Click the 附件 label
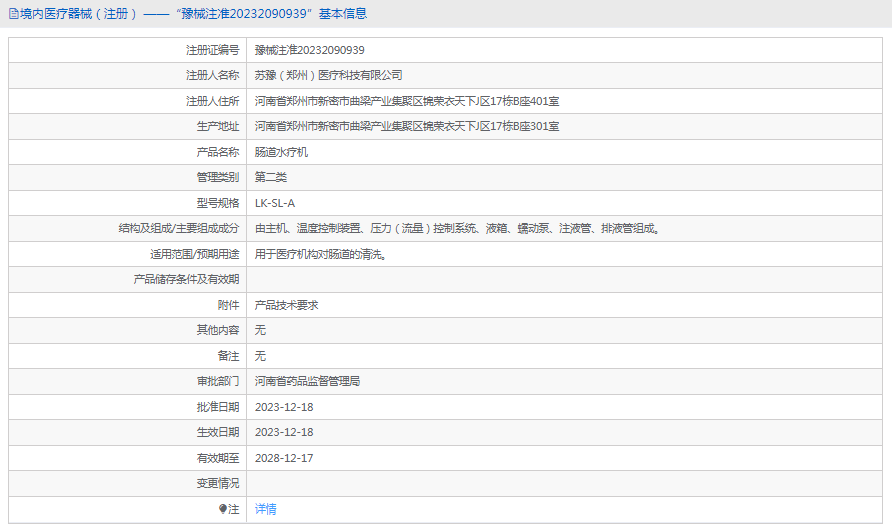Viewport: 892px width, 532px height. [229, 305]
